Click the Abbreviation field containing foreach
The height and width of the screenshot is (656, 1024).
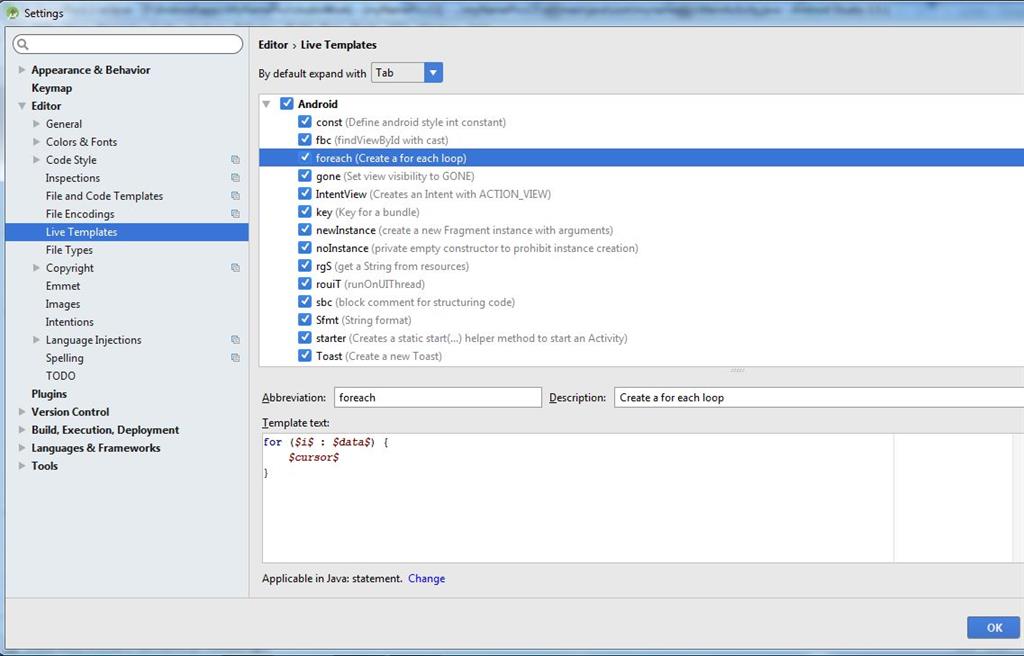(x=438, y=397)
